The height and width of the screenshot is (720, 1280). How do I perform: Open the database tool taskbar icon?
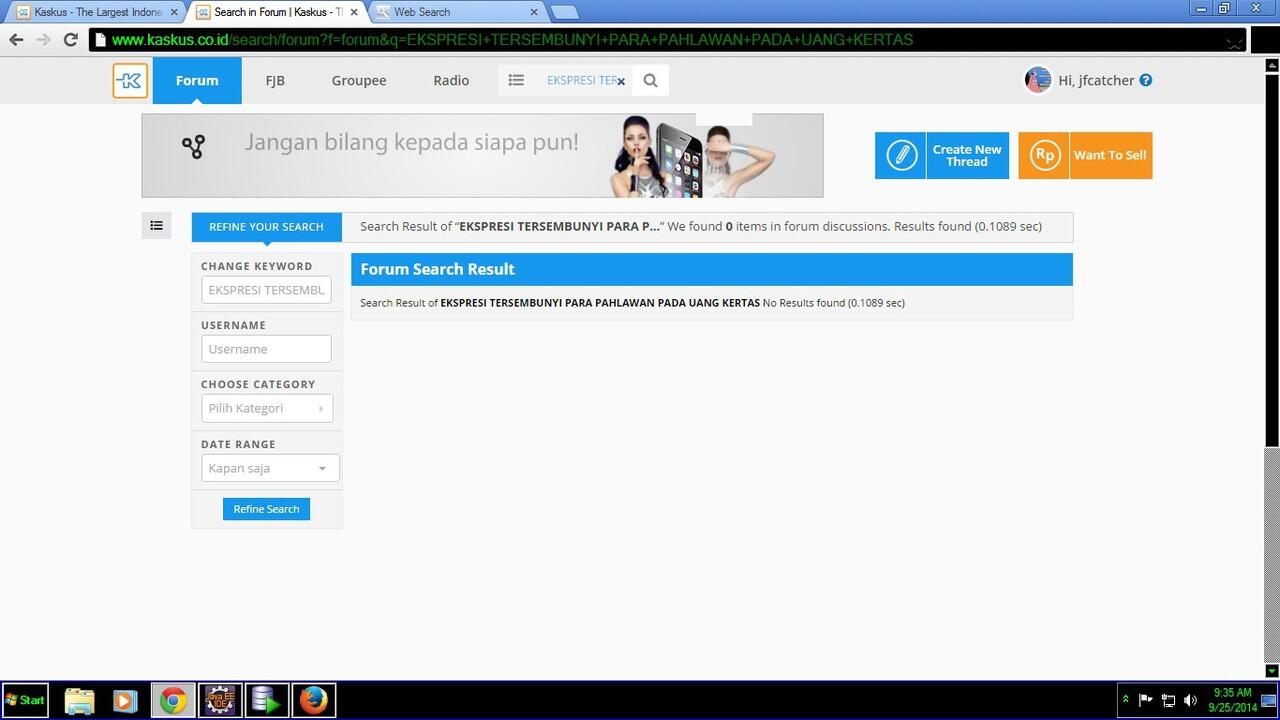tap(266, 700)
